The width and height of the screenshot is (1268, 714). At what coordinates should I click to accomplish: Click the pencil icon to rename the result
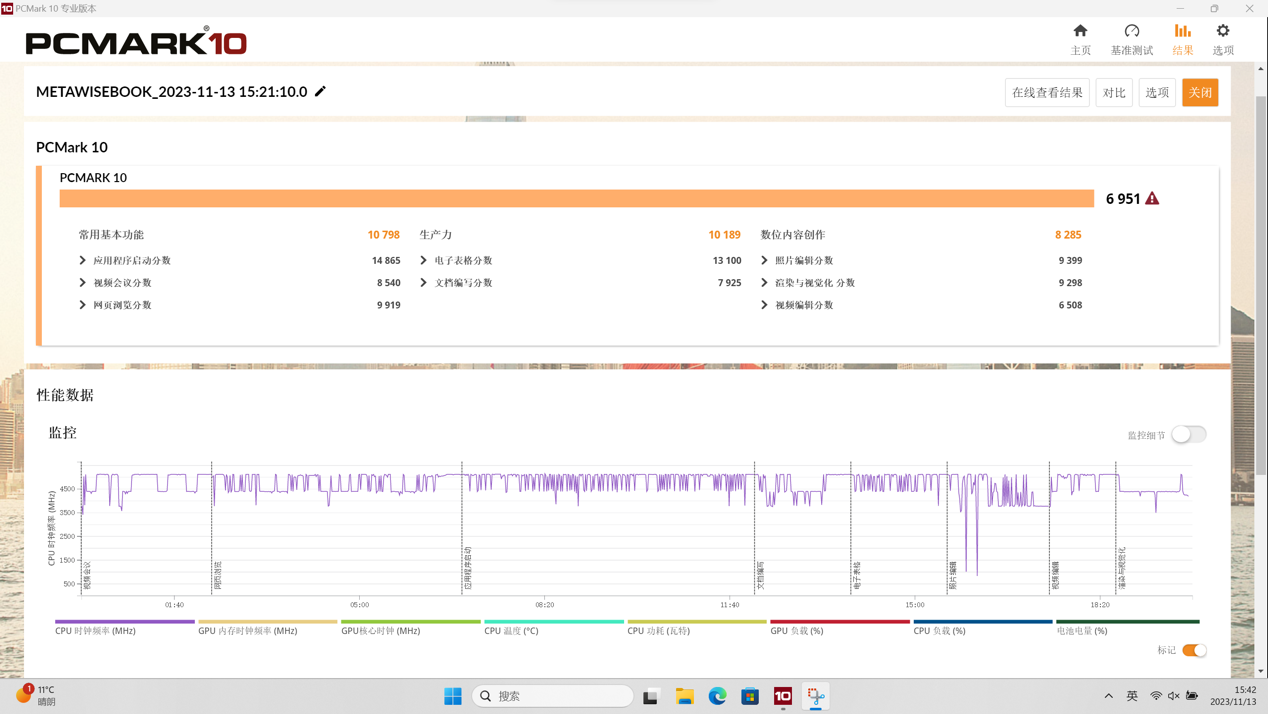tap(320, 92)
